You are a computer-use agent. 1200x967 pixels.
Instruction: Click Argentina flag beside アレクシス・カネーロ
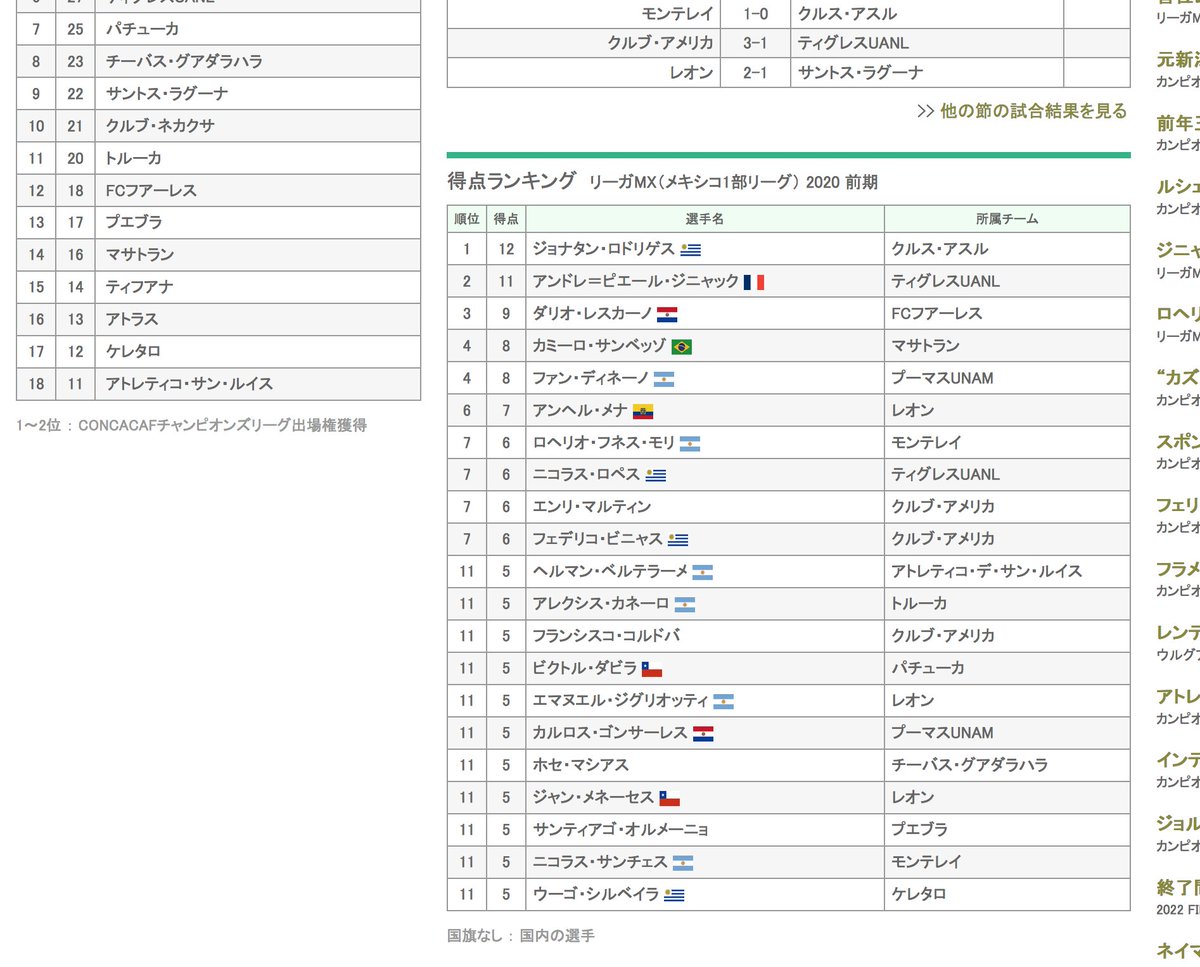point(685,604)
